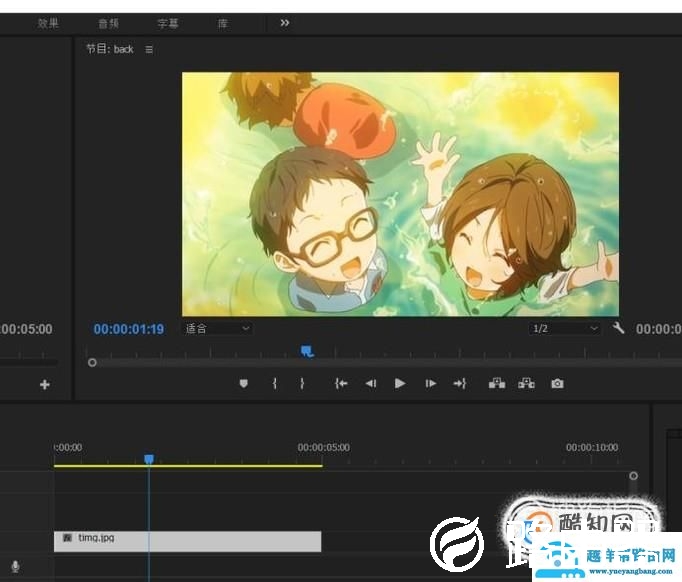Screen dimensions: 682x582
Task: Set the Mark In point
Action: [275, 383]
